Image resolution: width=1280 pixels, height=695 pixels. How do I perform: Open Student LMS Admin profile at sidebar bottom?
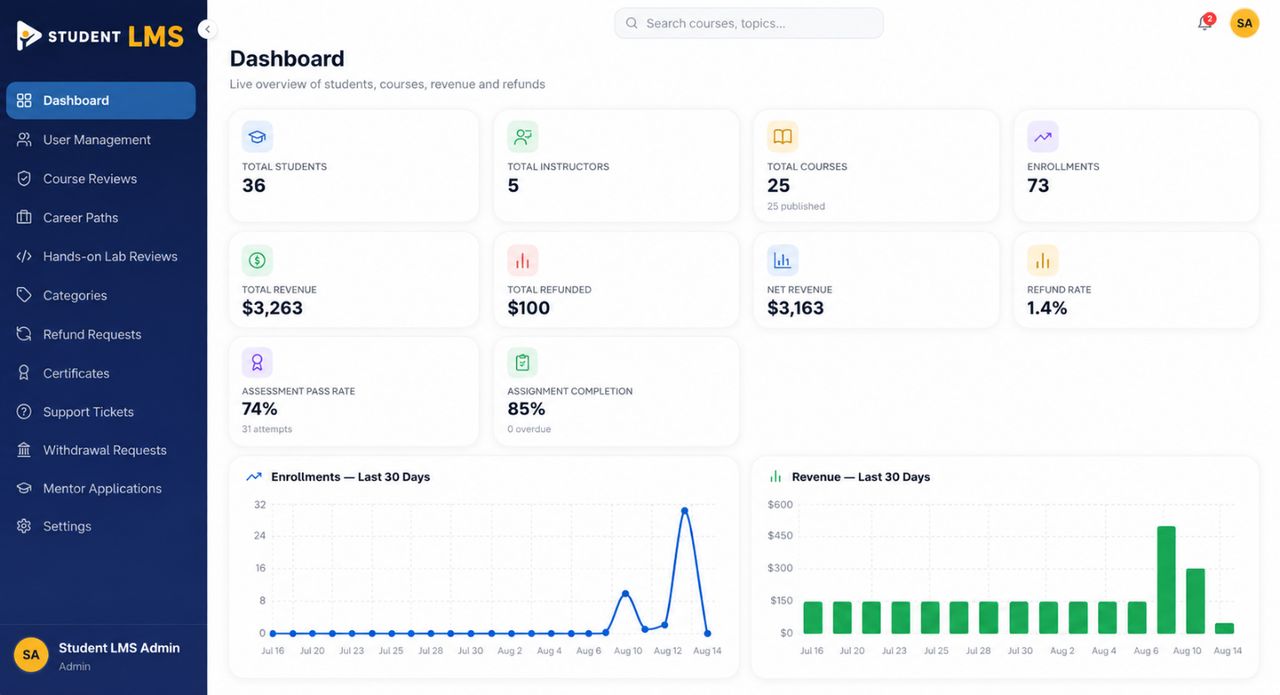tap(103, 656)
